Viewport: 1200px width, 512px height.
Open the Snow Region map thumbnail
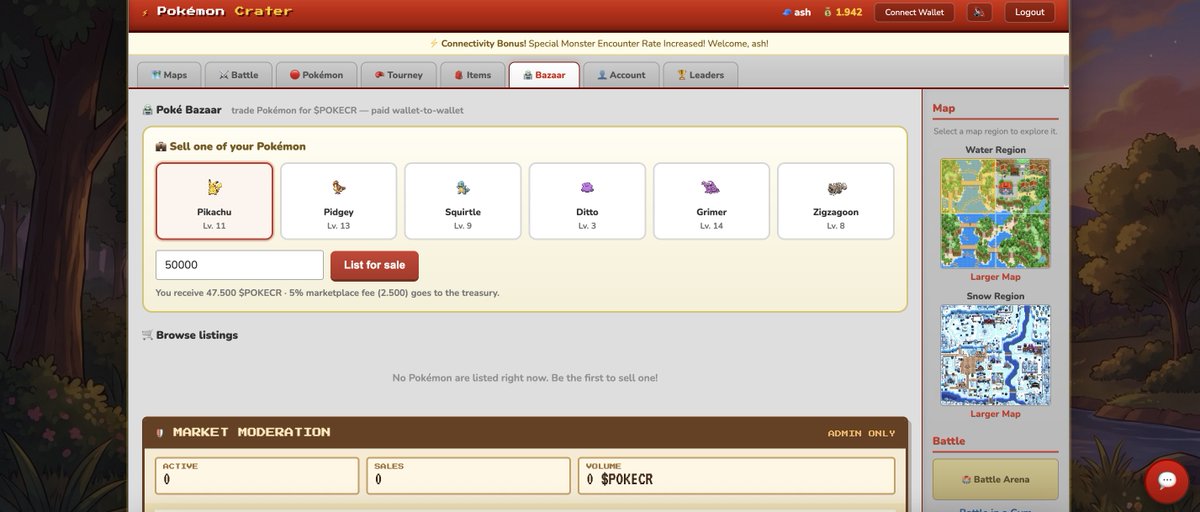tap(995, 355)
